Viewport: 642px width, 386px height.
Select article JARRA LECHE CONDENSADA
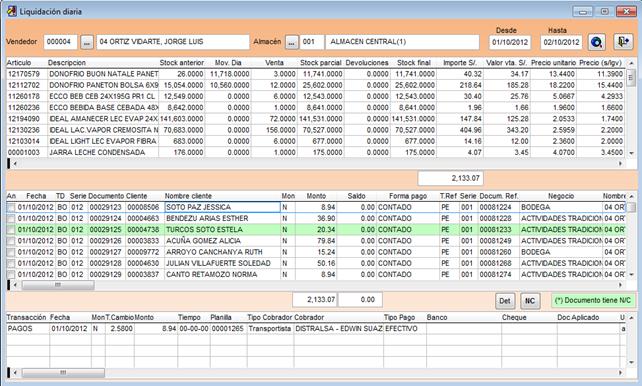(x=315, y=152)
